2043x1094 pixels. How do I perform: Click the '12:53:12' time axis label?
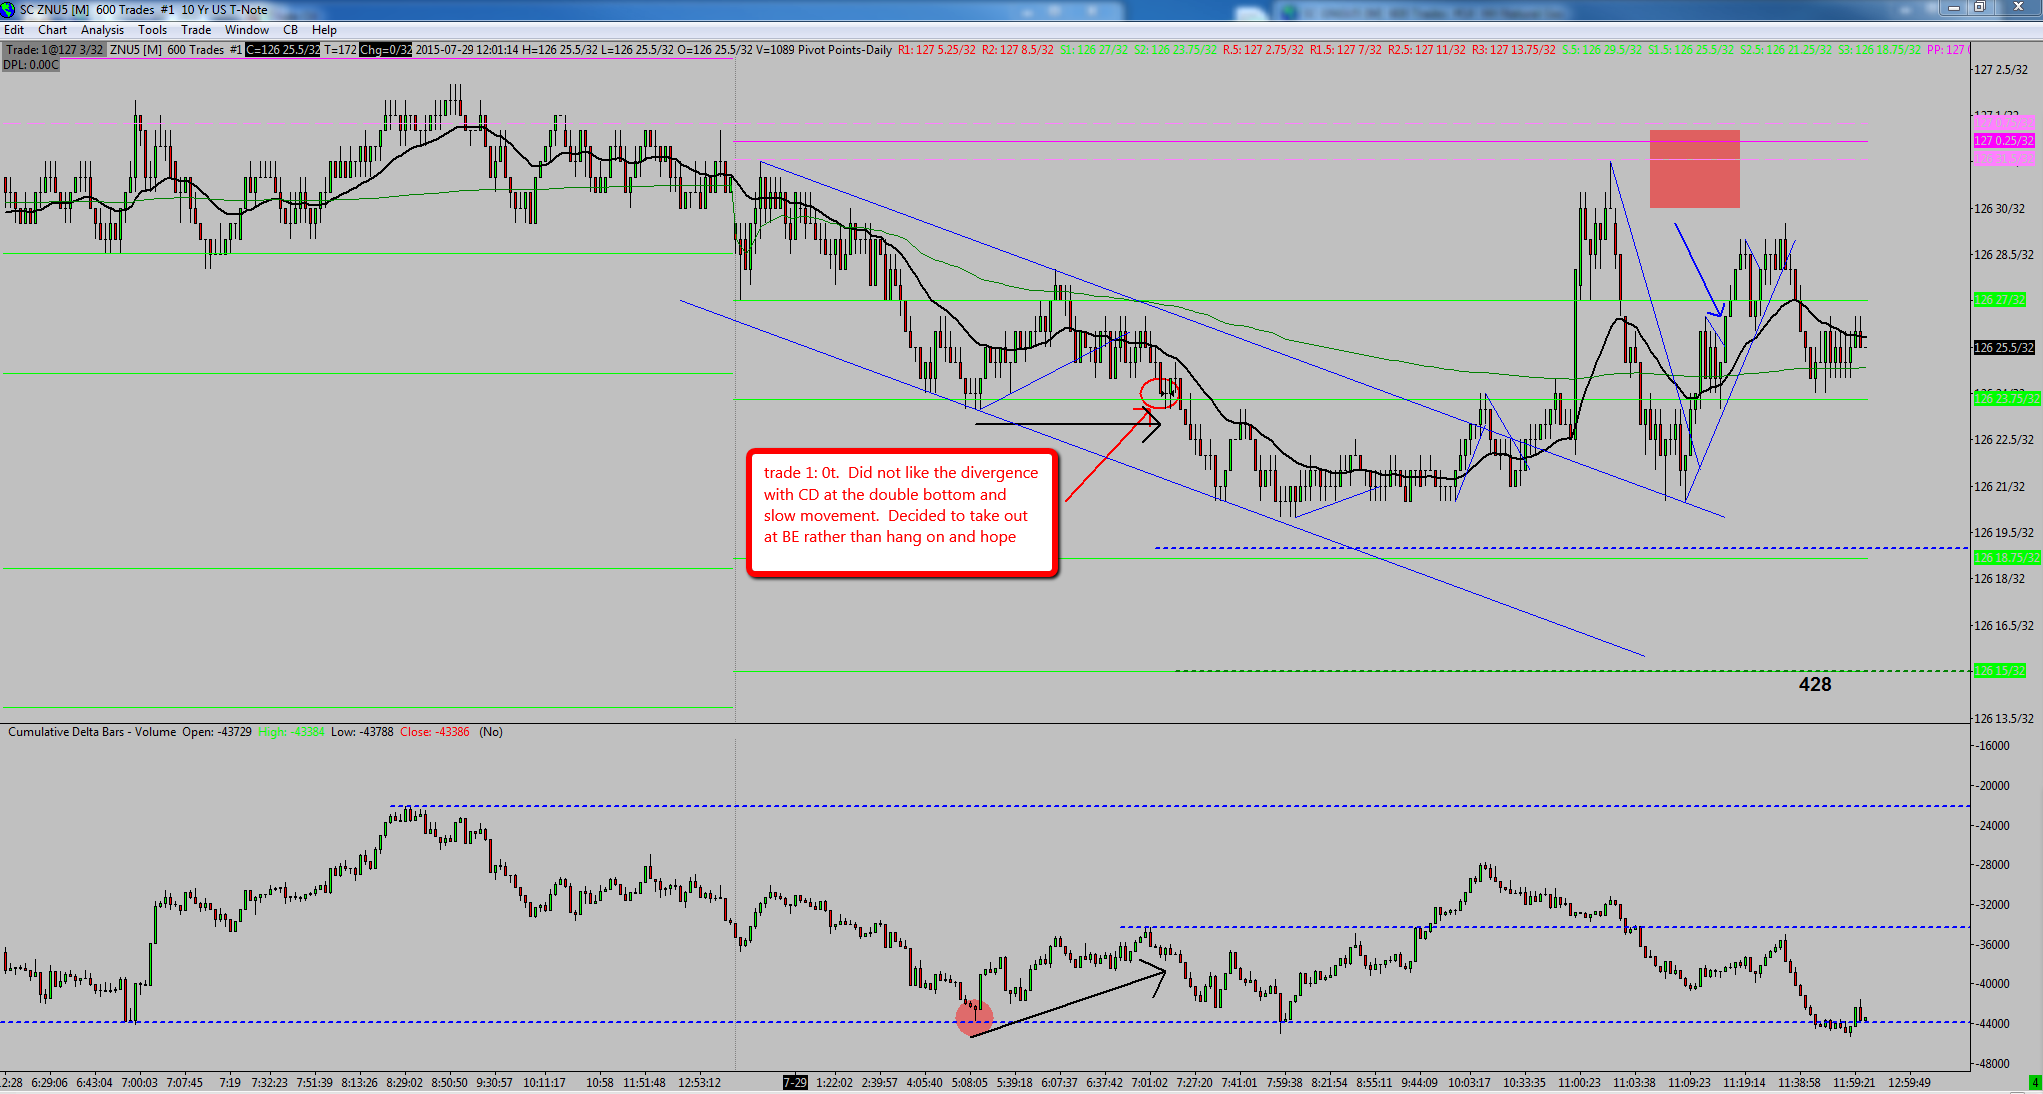(x=699, y=1083)
